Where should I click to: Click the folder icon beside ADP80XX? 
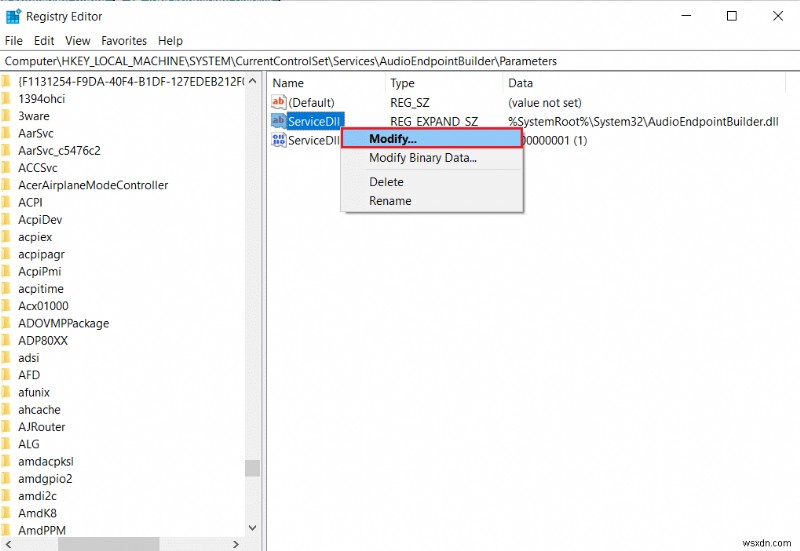coord(6,341)
